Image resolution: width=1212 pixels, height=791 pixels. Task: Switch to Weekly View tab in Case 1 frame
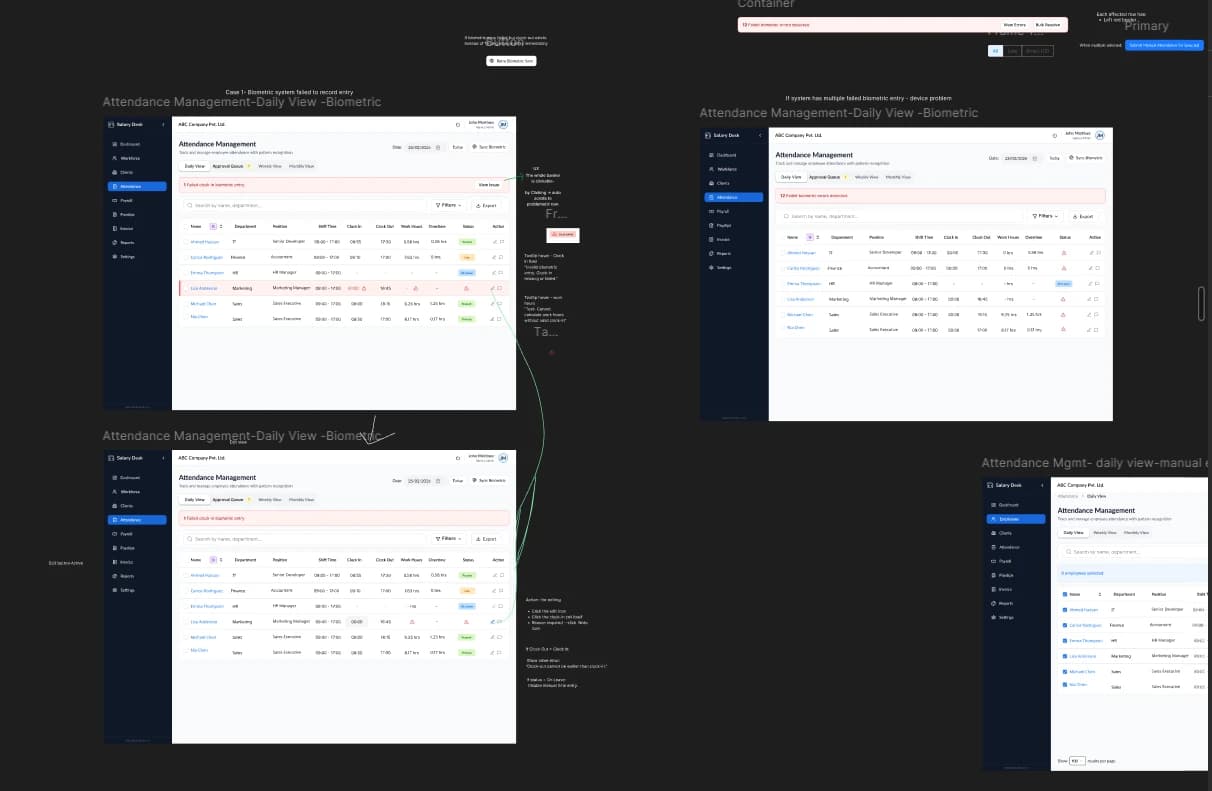click(x=270, y=166)
